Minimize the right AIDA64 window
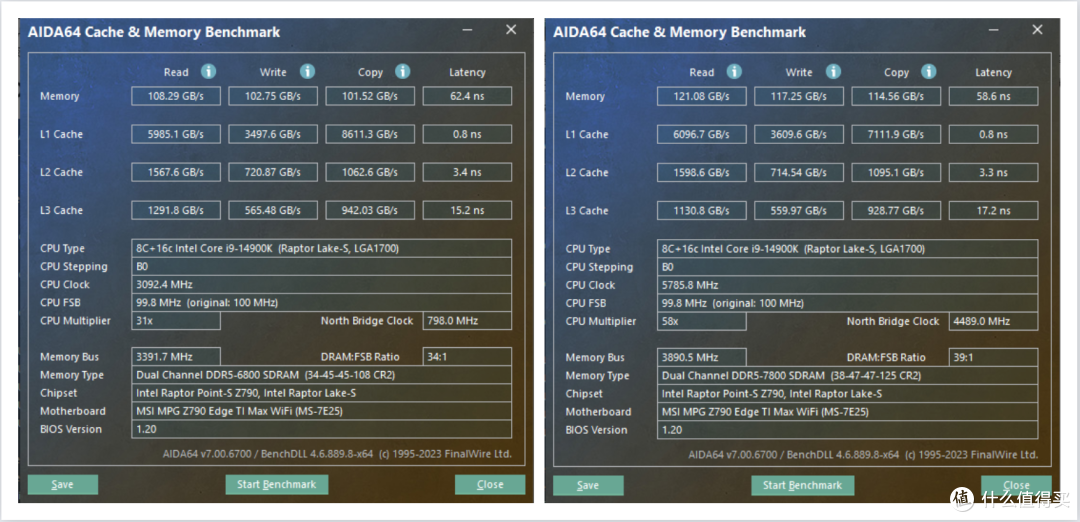Viewport: 1080px width, 522px height. point(994,30)
